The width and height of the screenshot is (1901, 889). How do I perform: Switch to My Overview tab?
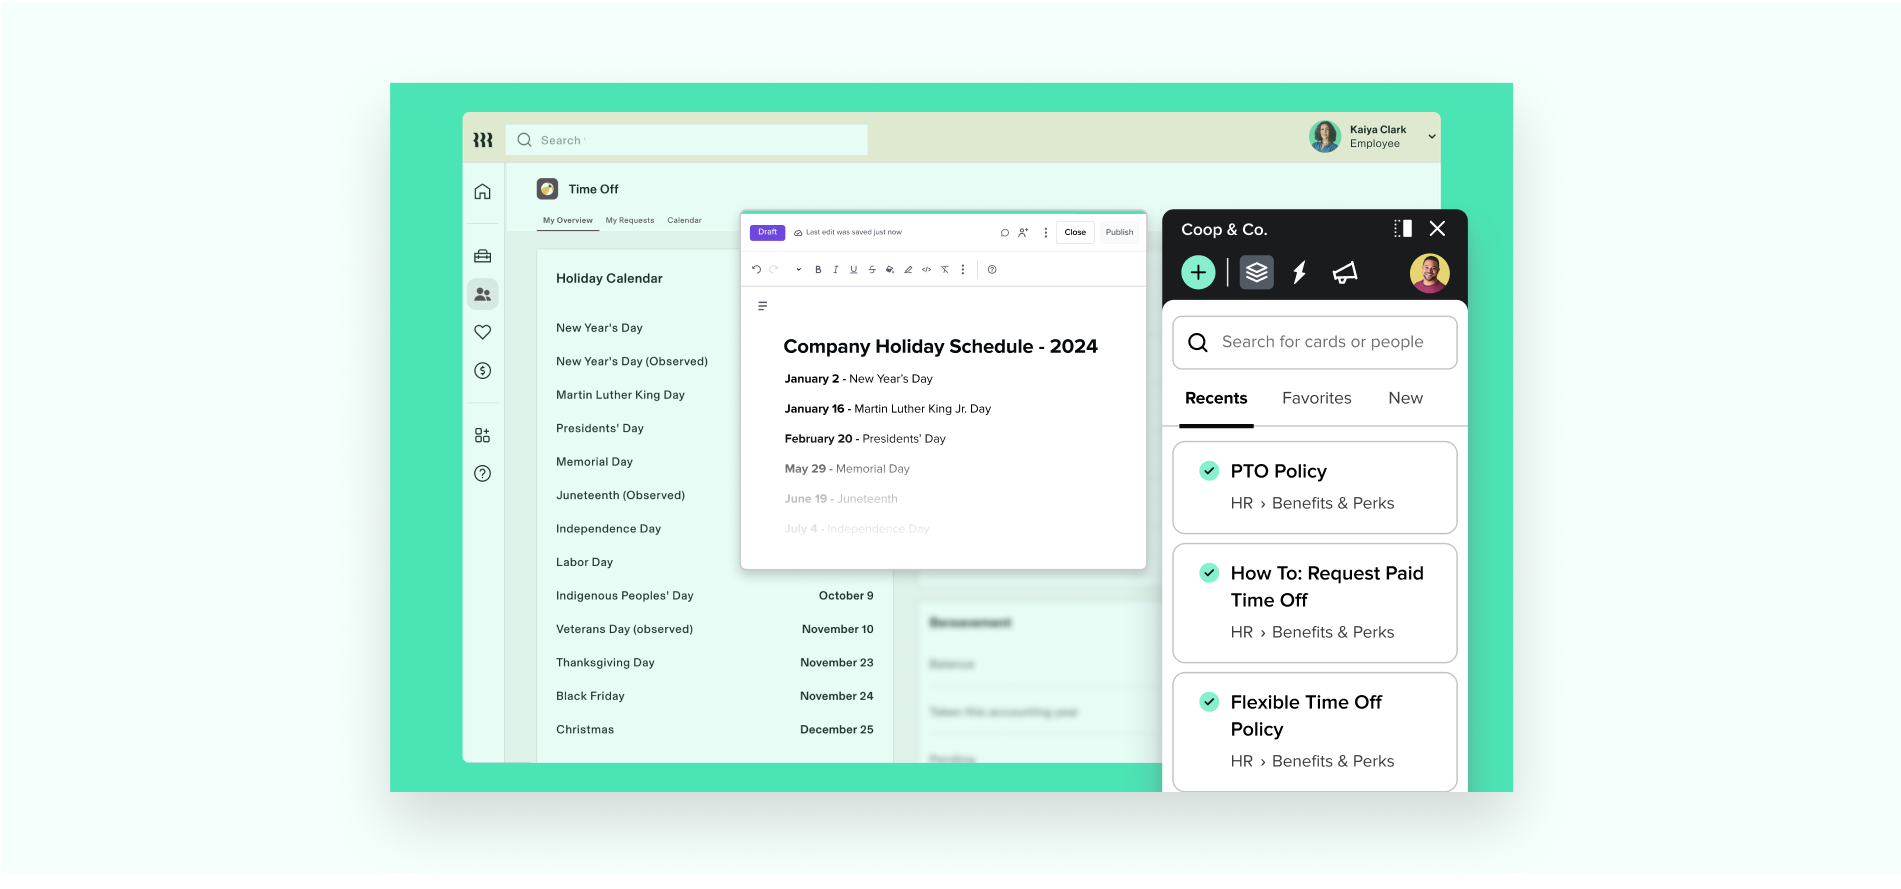tap(567, 220)
